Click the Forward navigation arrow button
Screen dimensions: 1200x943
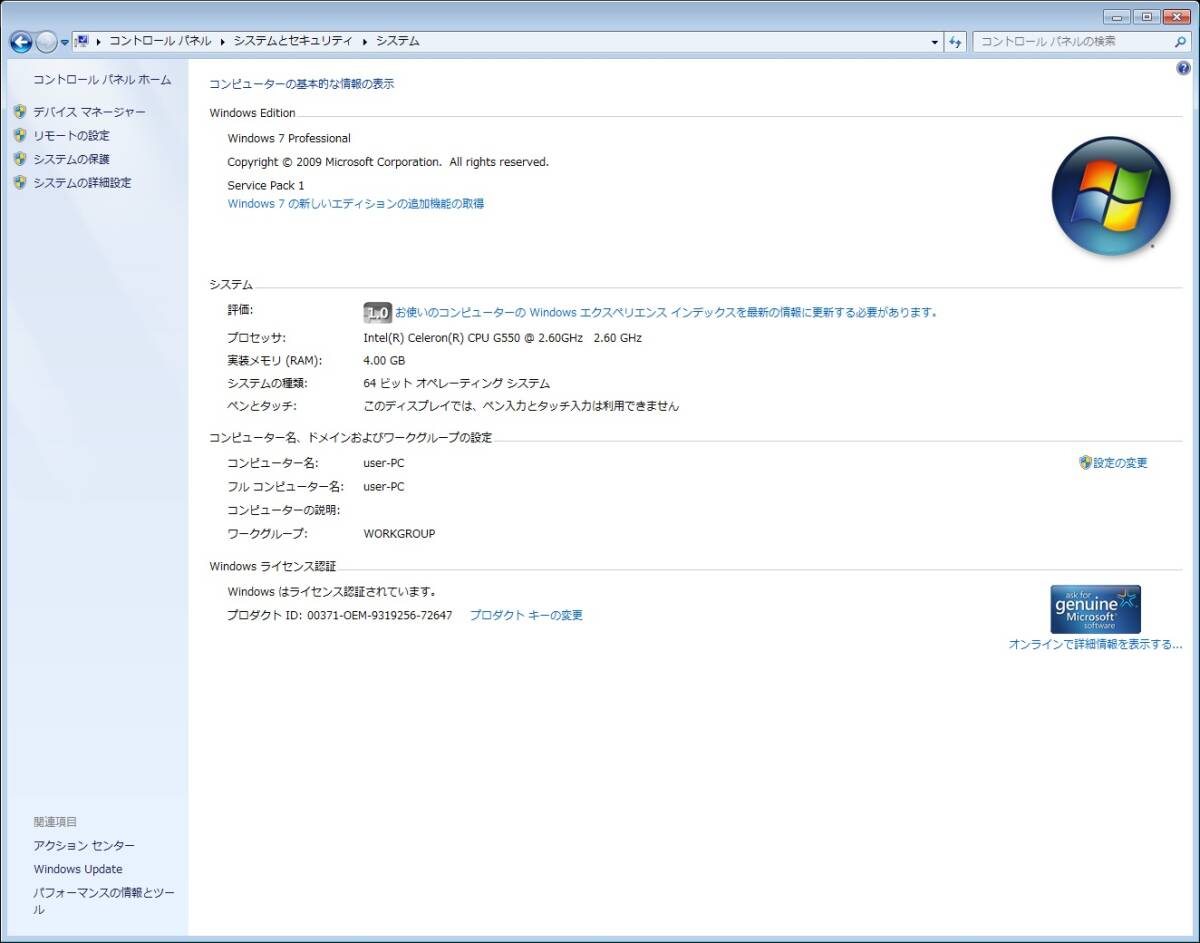click(x=46, y=42)
